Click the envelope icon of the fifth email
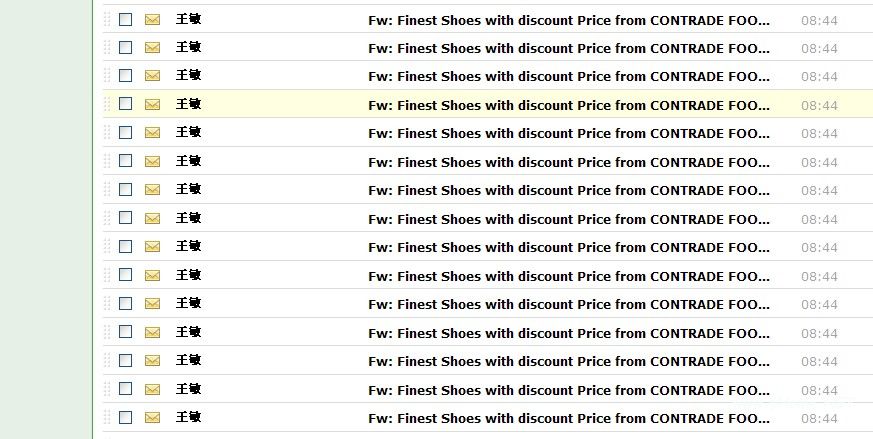This screenshot has width=873, height=439. (x=152, y=133)
